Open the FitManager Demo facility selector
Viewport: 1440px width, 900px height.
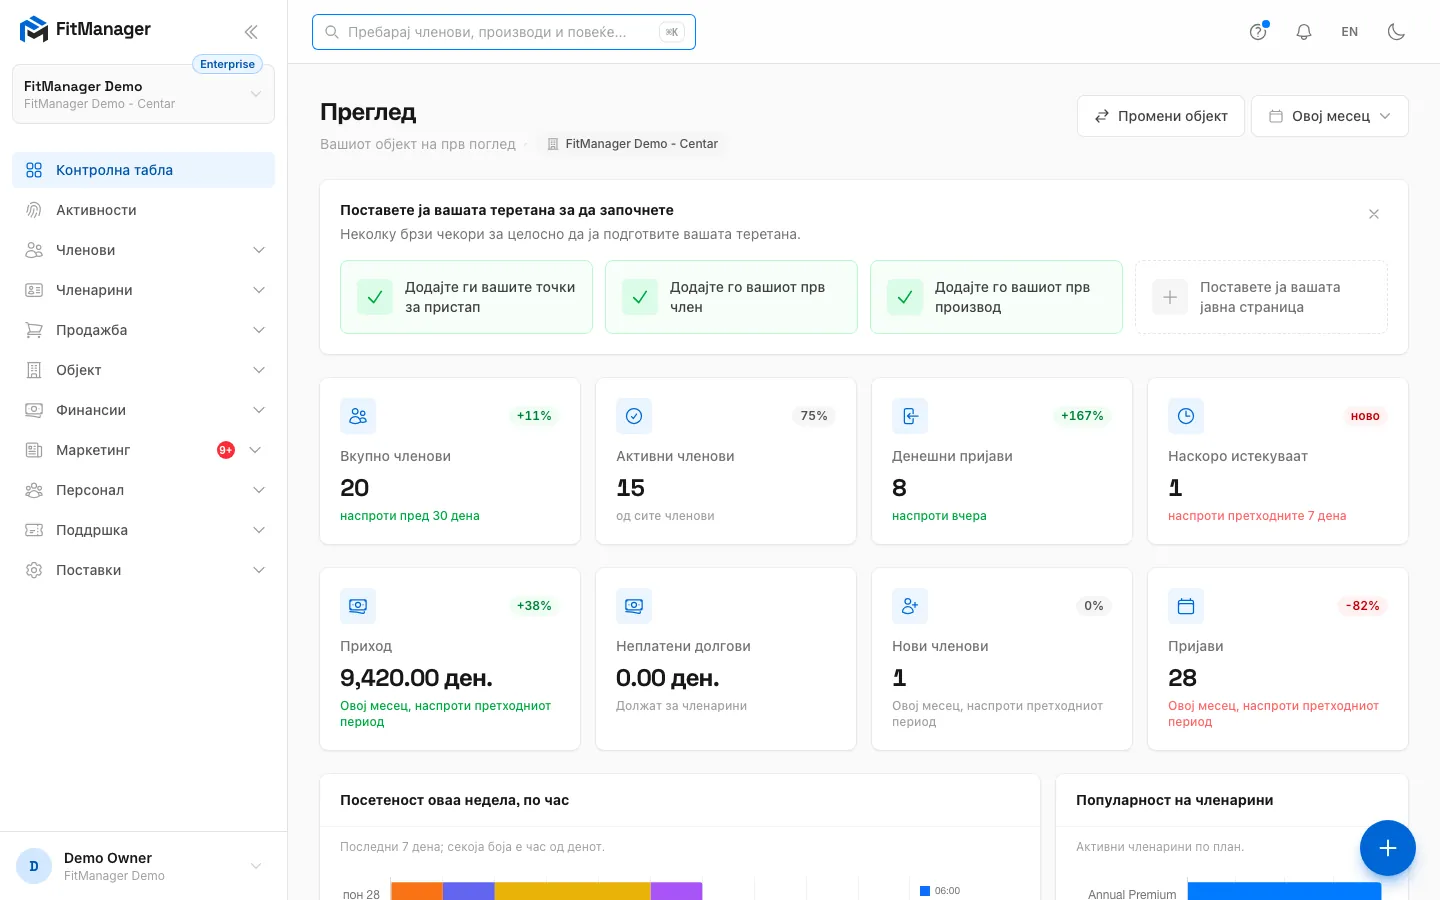tap(144, 94)
